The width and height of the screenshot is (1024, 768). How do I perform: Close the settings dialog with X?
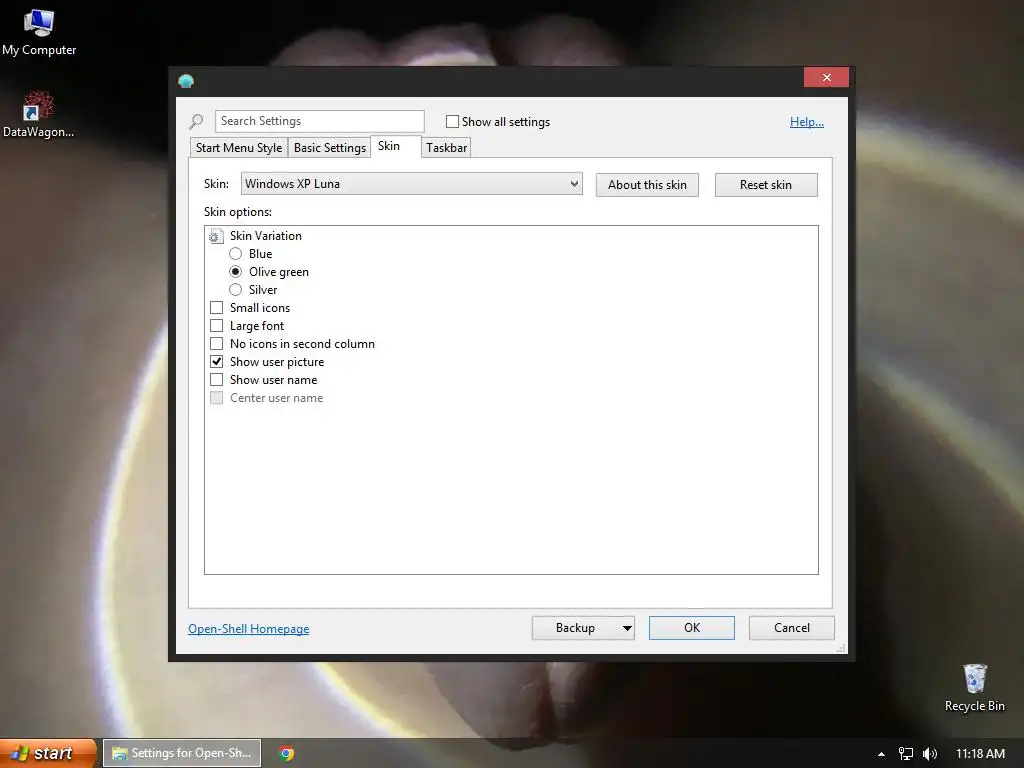(827, 78)
